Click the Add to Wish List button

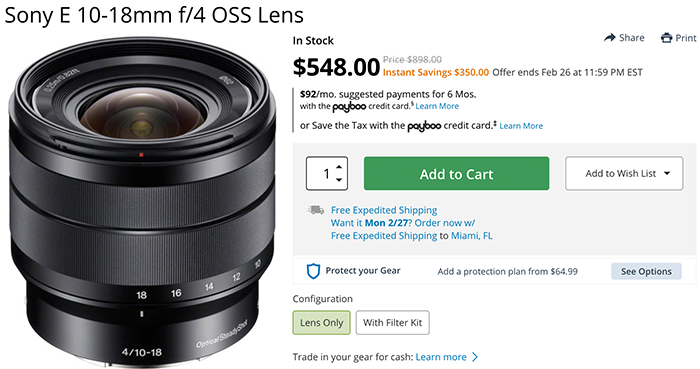pos(624,174)
